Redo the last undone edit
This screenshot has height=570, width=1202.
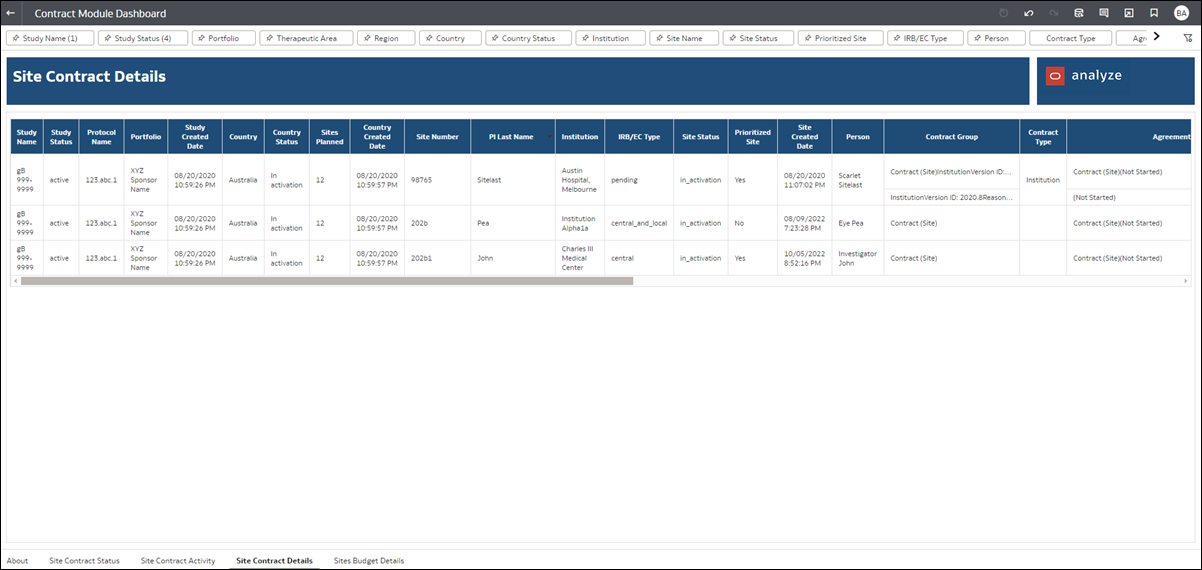tap(1054, 14)
